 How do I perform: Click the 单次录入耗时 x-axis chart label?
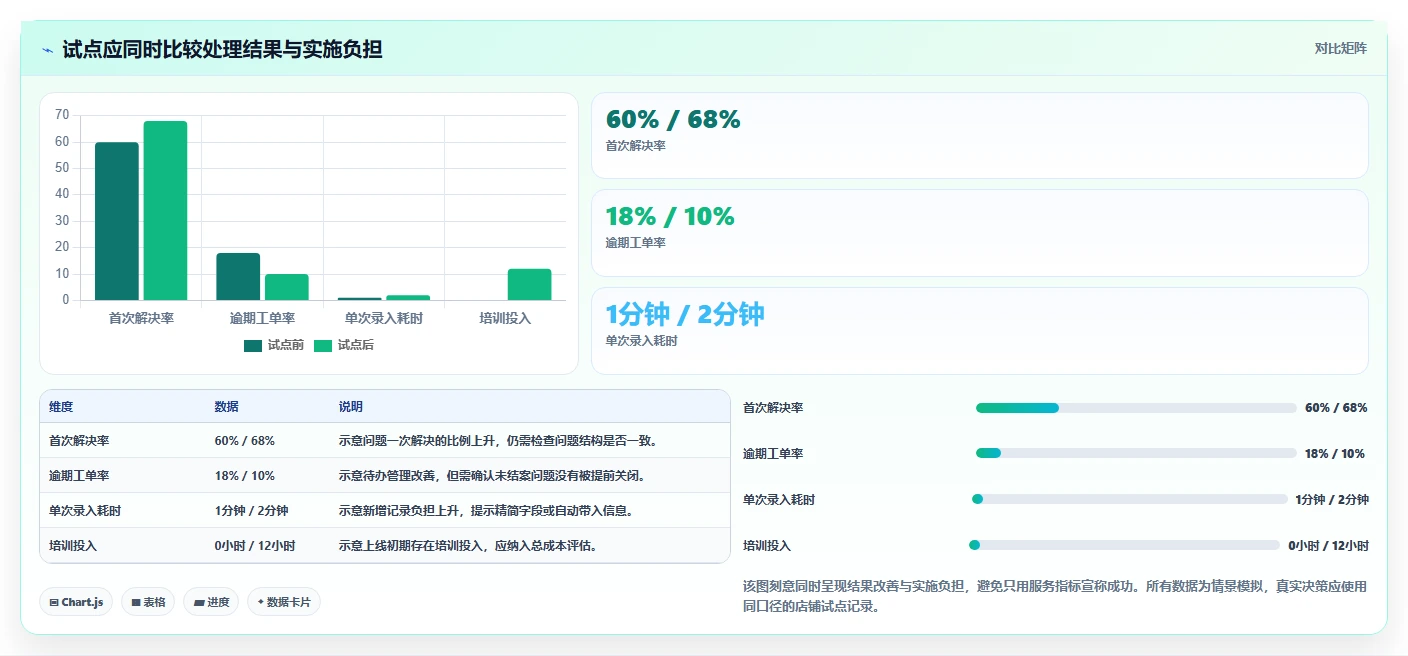[x=383, y=318]
